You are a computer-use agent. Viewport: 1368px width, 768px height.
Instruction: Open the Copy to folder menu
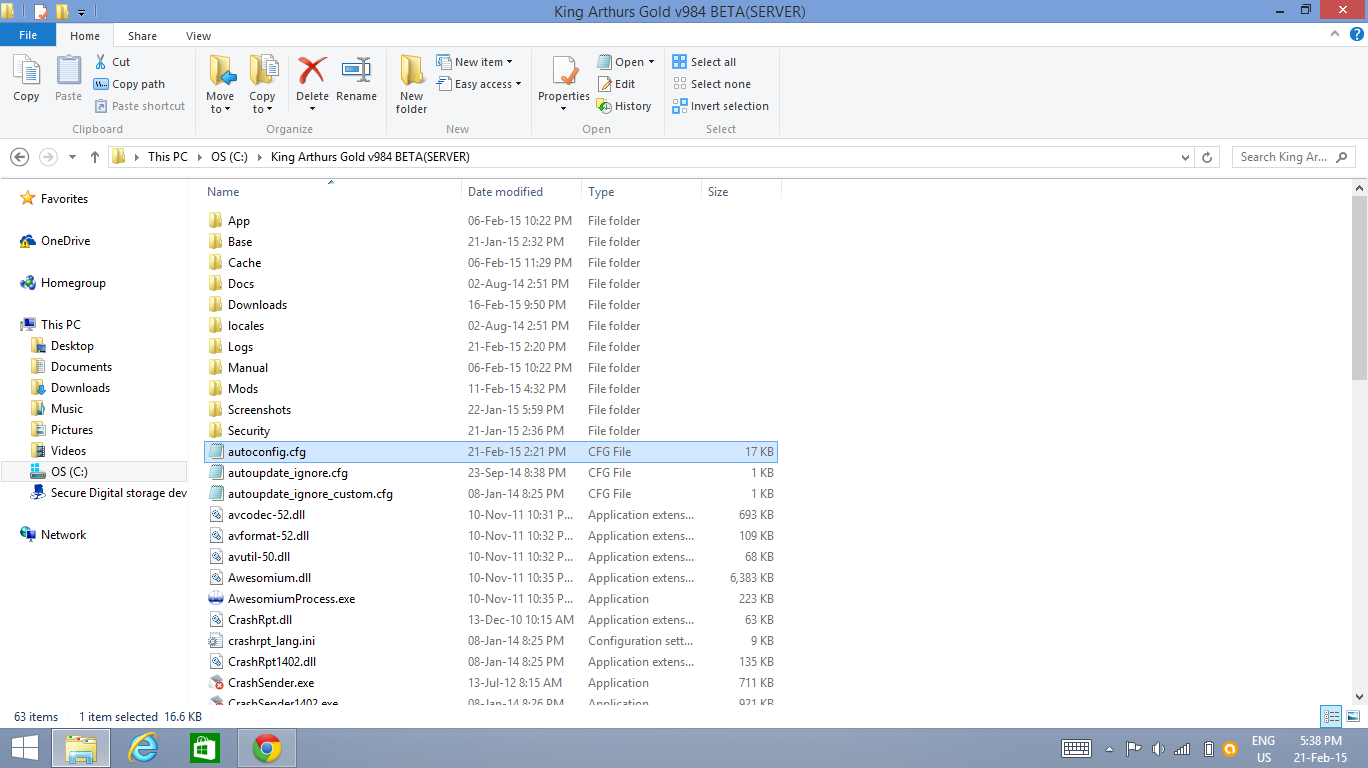pos(262,85)
